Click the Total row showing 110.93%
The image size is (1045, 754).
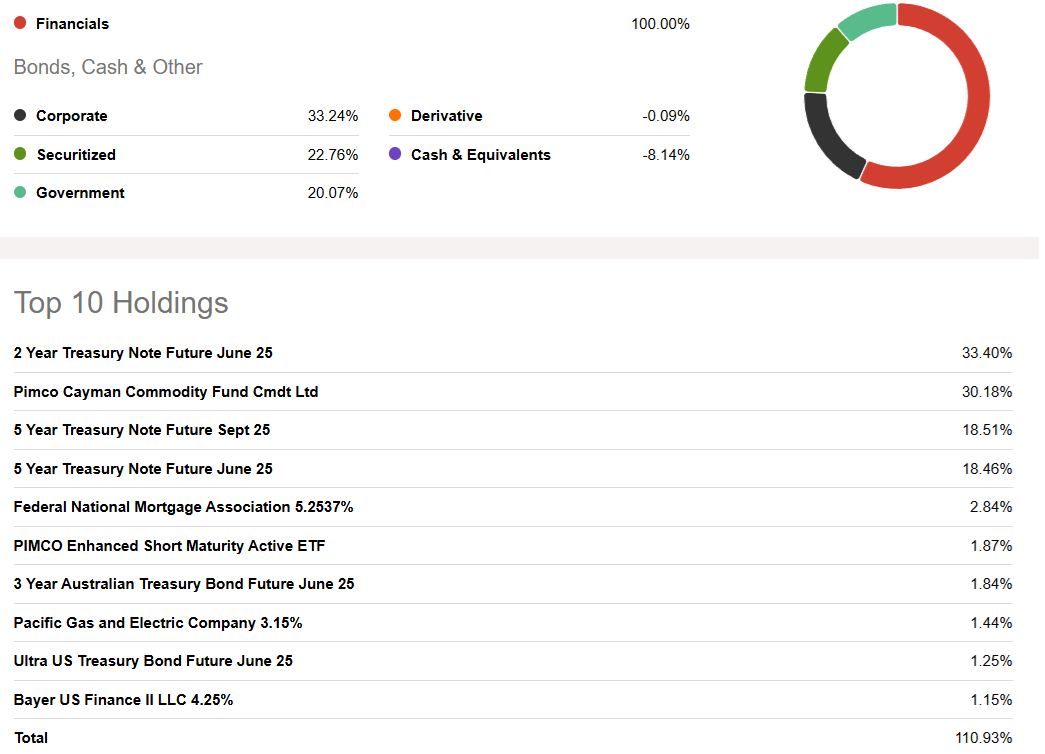point(30,737)
